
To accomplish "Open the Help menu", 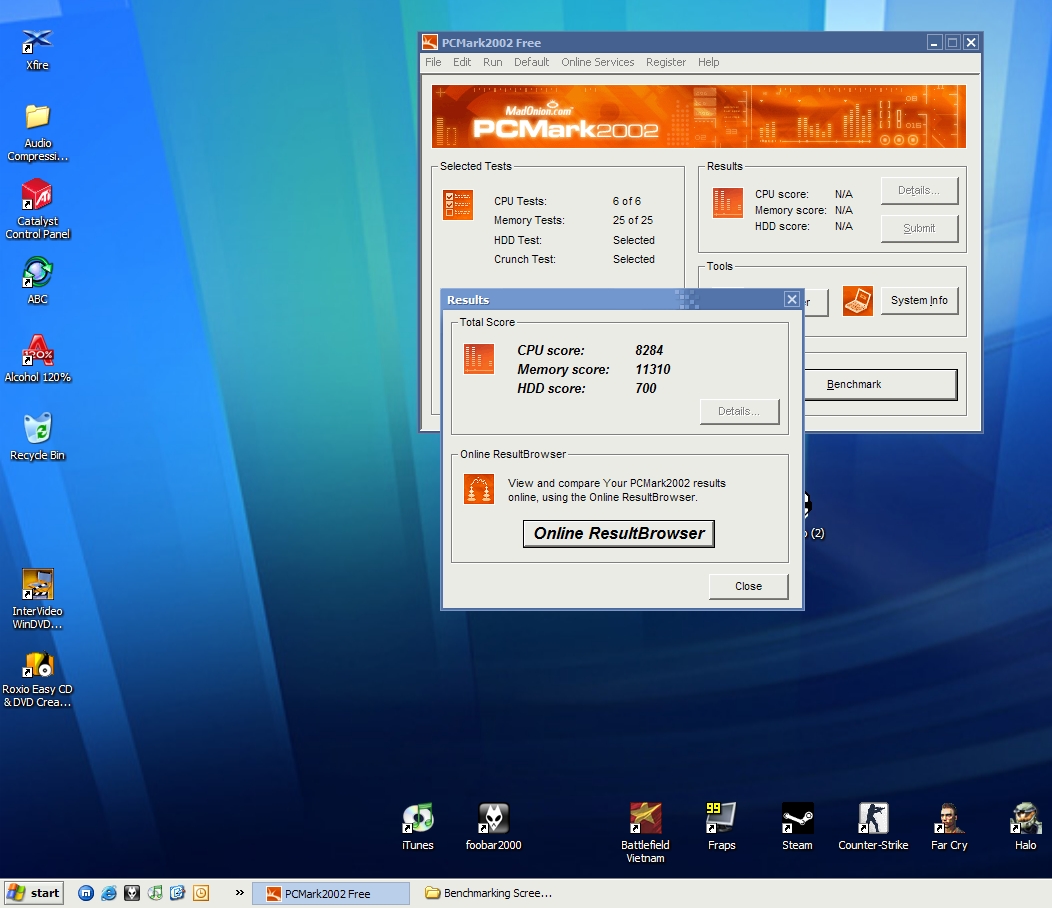I will click(708, 62).
